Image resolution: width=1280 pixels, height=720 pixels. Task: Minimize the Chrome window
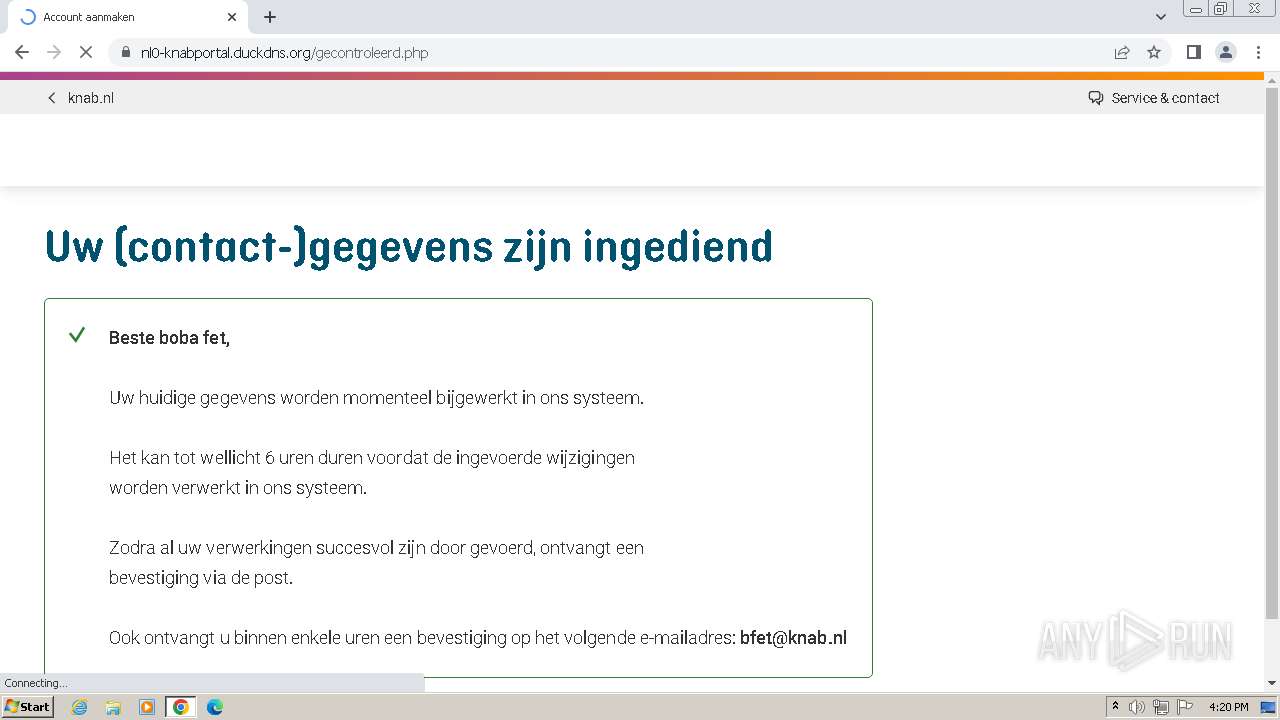(1196, 9)
